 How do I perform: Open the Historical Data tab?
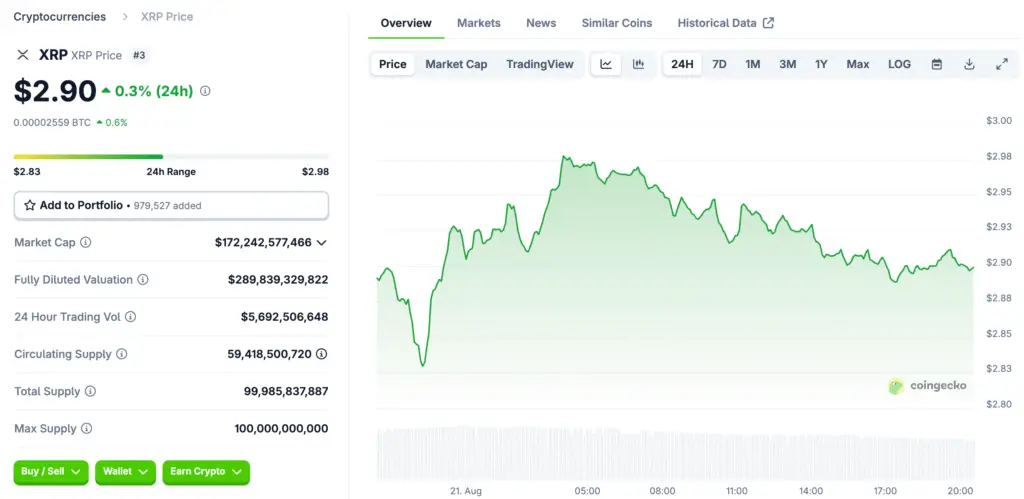tap(725, 23)
